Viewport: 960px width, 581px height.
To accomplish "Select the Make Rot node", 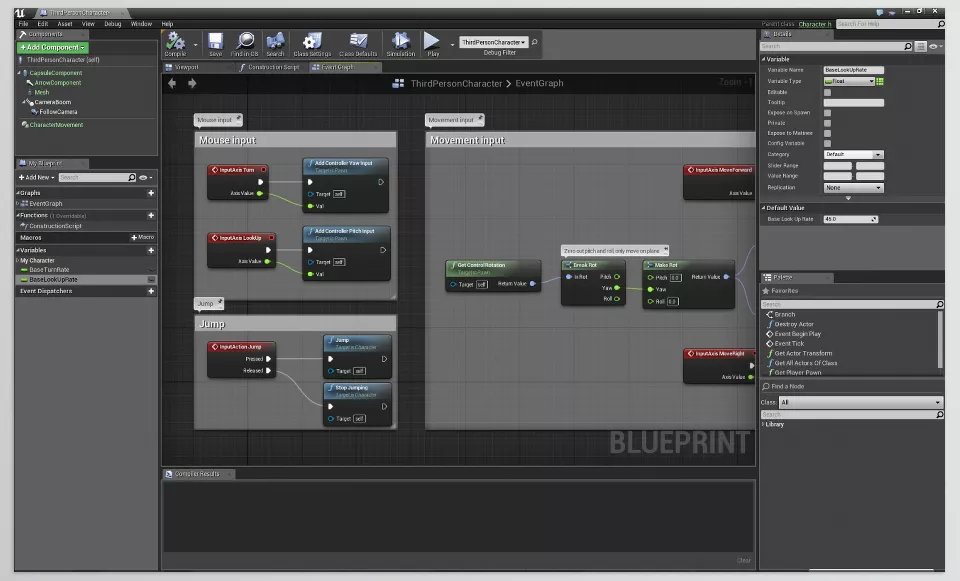I will tap(688, 284).
